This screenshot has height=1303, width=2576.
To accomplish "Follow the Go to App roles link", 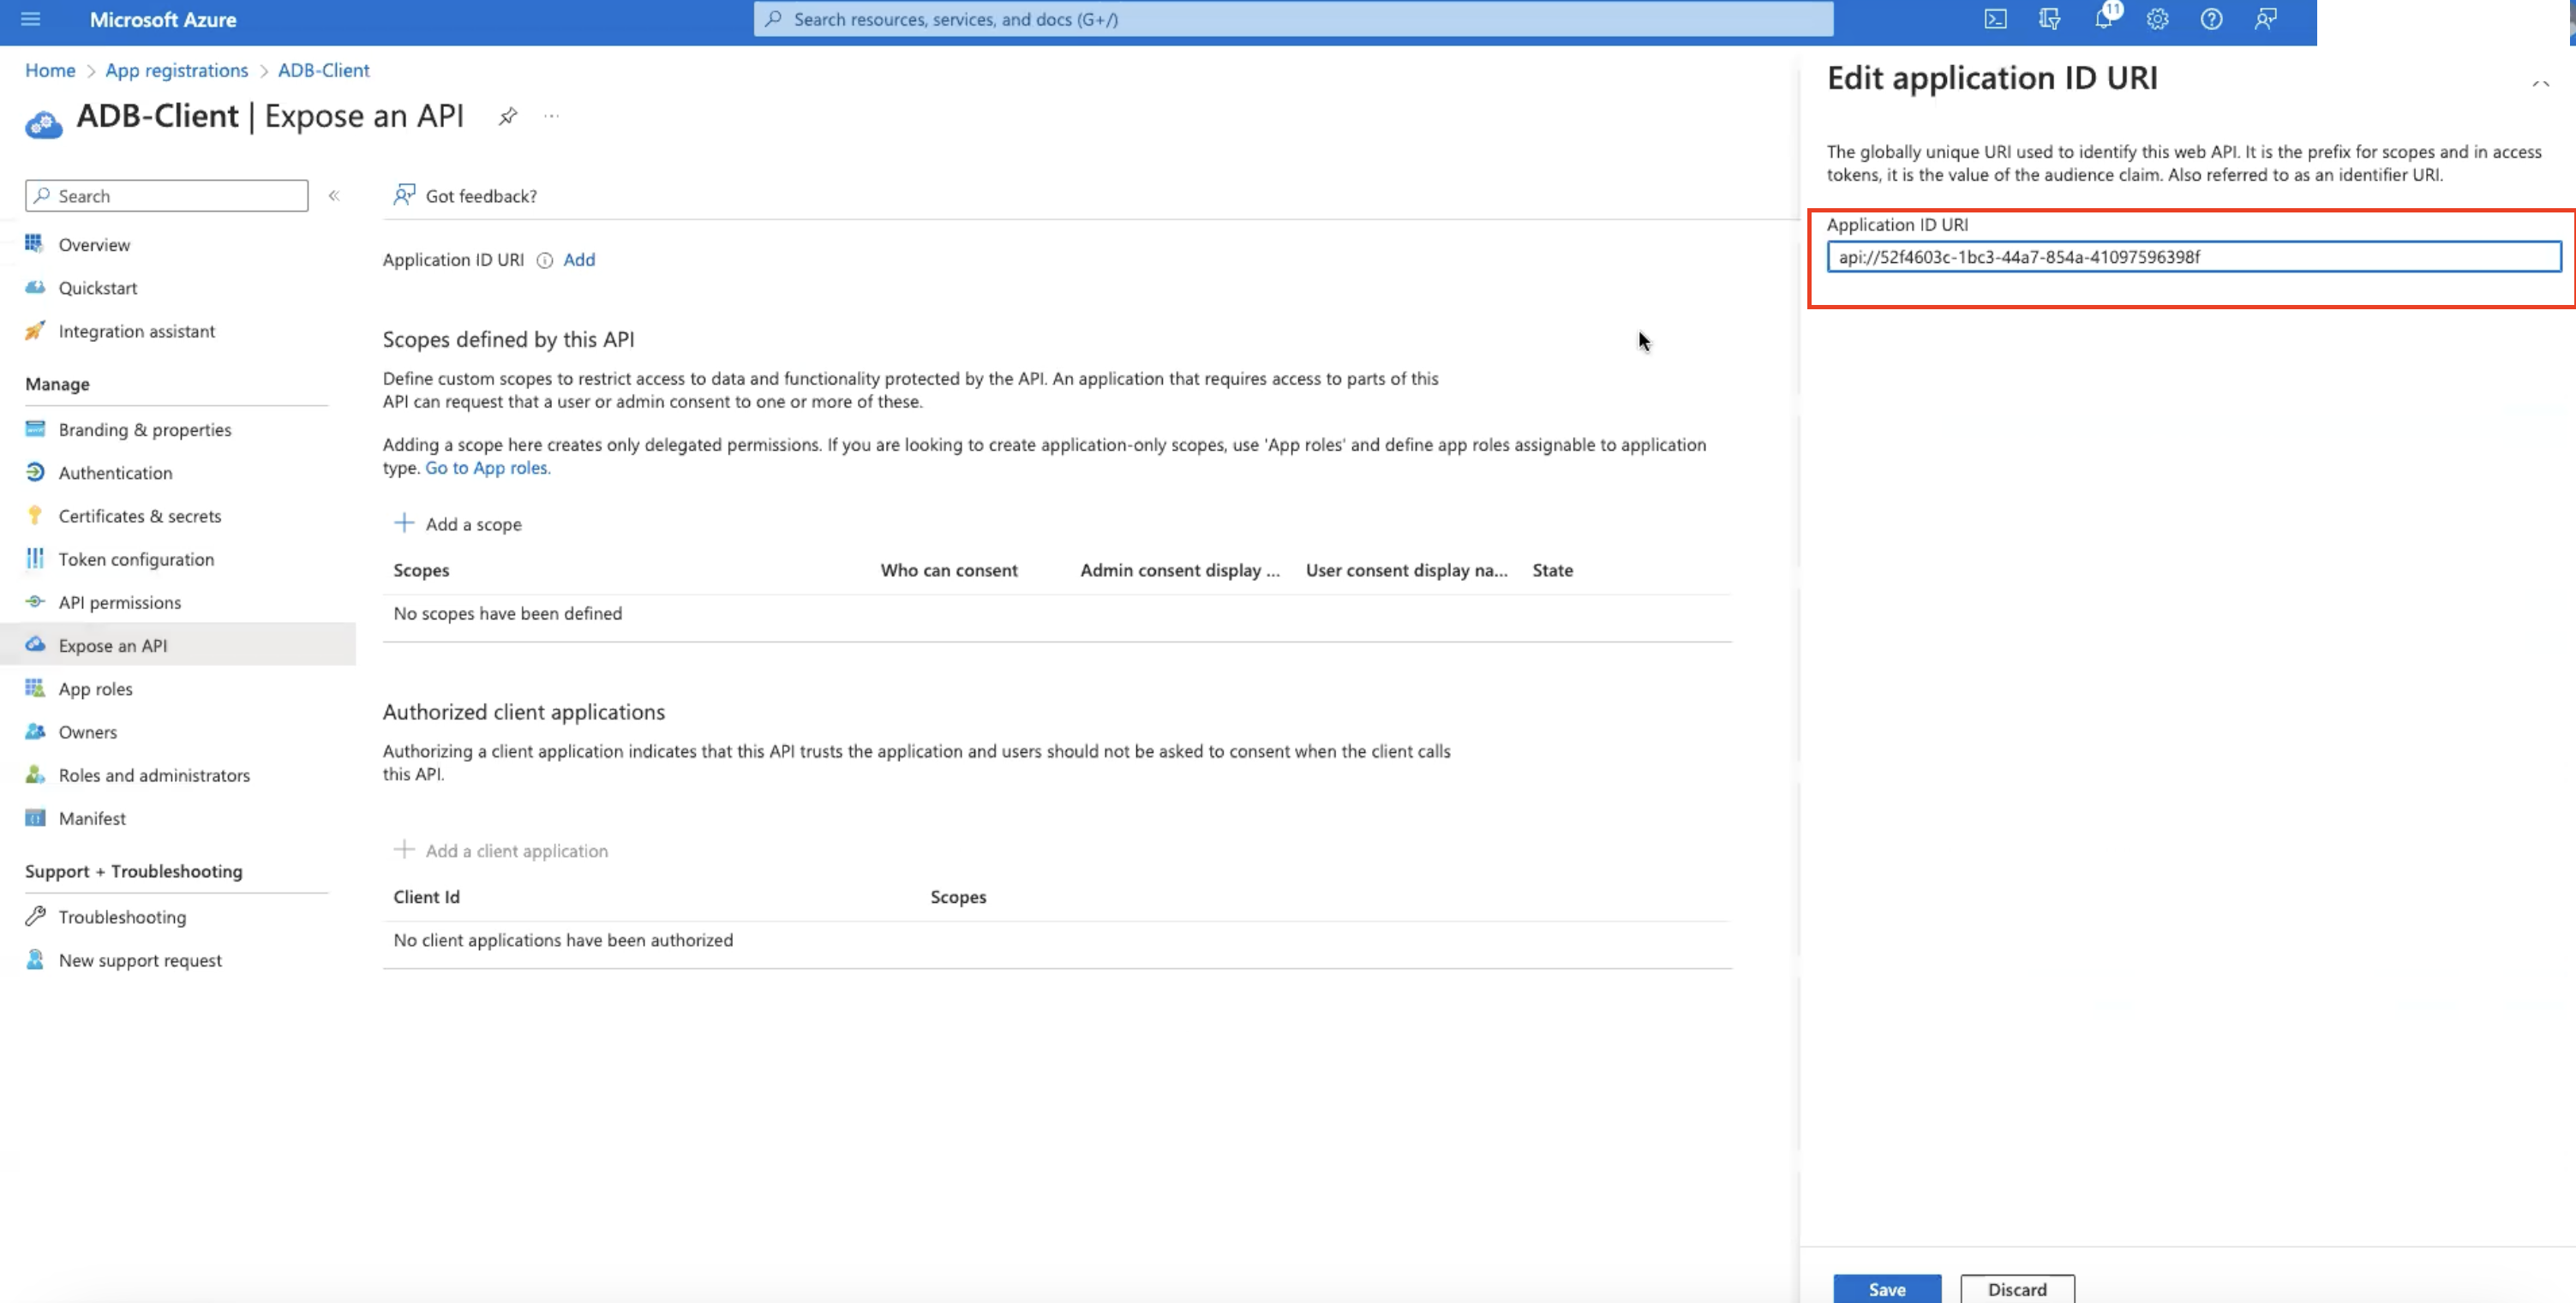I will pyautogui.click(x=487, y=467).
